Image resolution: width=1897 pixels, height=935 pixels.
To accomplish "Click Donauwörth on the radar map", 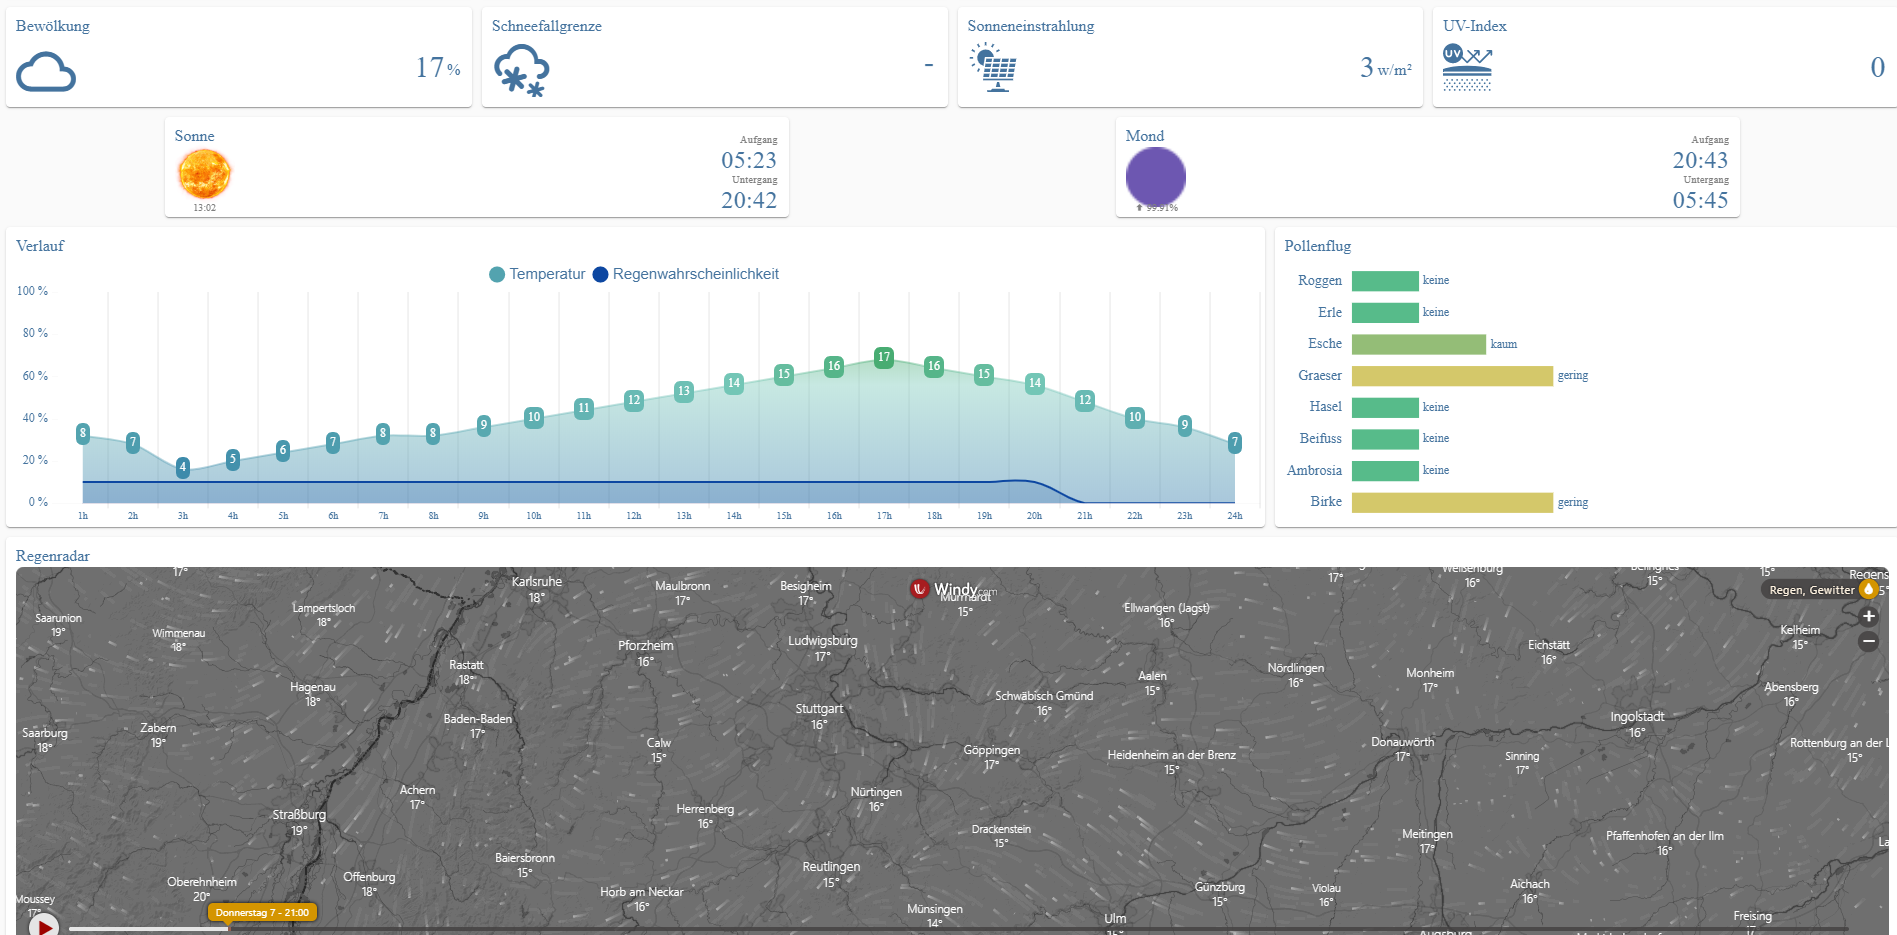I will 1403,742.
